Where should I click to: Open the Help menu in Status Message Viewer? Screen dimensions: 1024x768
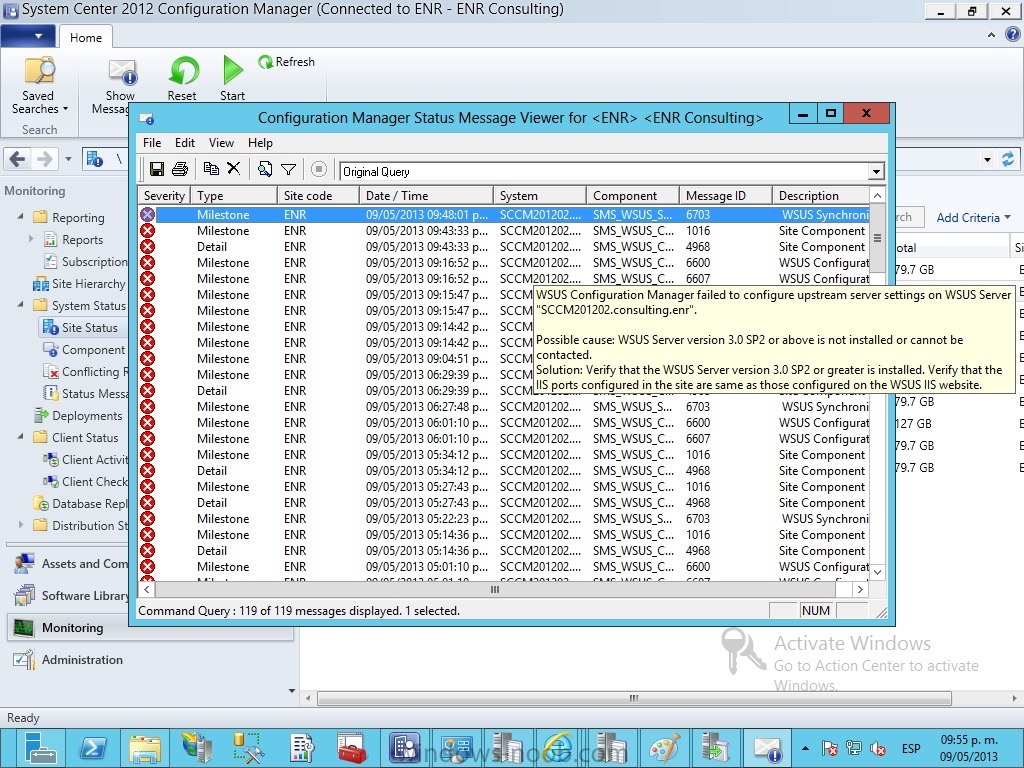(x=260, y=143)
